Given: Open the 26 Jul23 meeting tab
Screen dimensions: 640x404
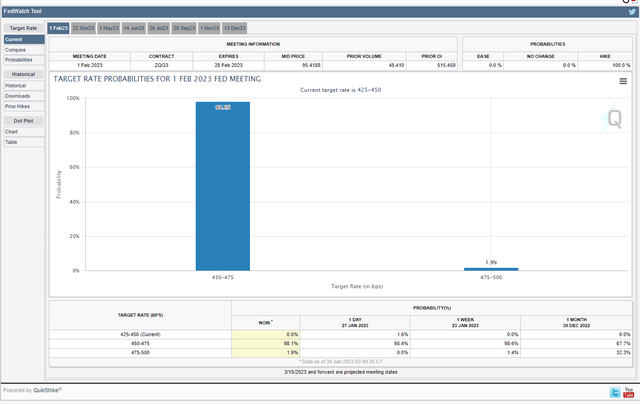Looking at the screenshot, I should click(x=158, y=28).
